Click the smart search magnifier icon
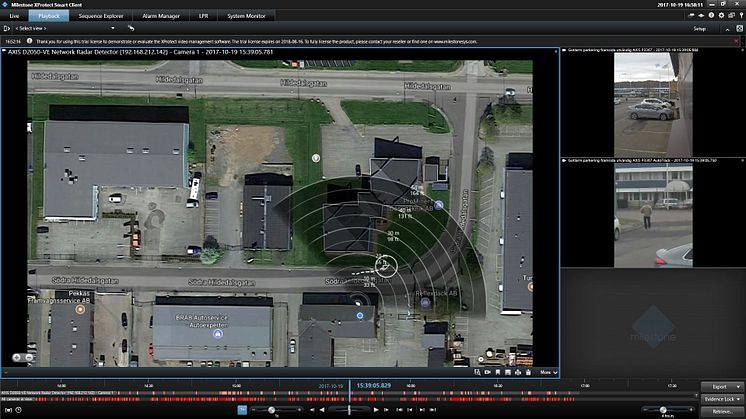746x419 pixels. 477,372
